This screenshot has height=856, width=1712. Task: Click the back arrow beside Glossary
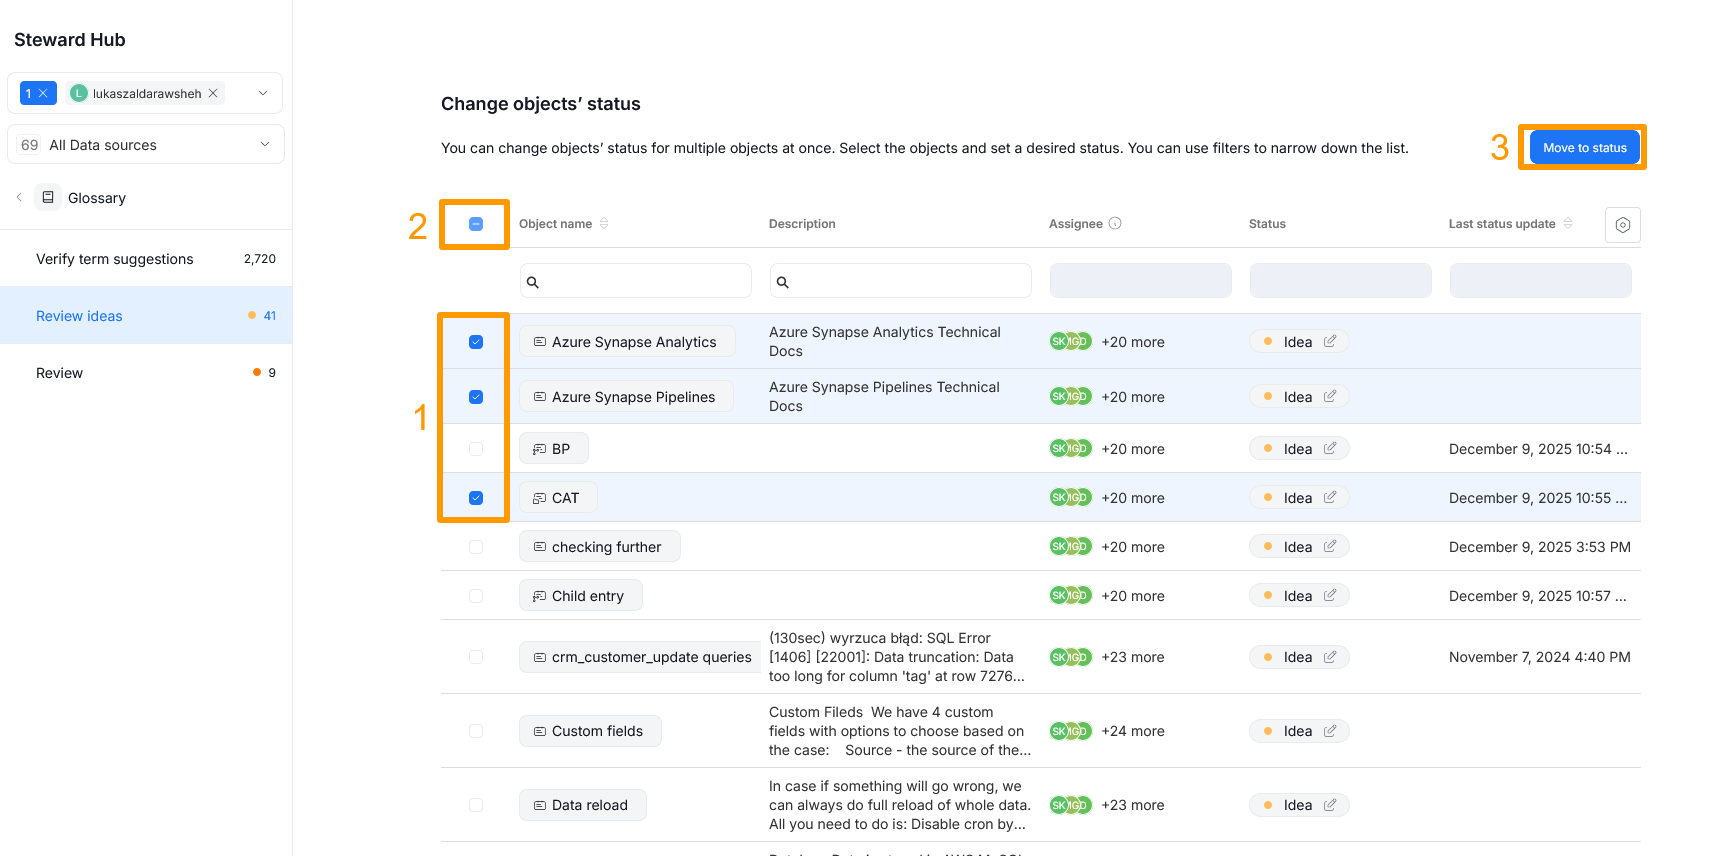point(19,197)
